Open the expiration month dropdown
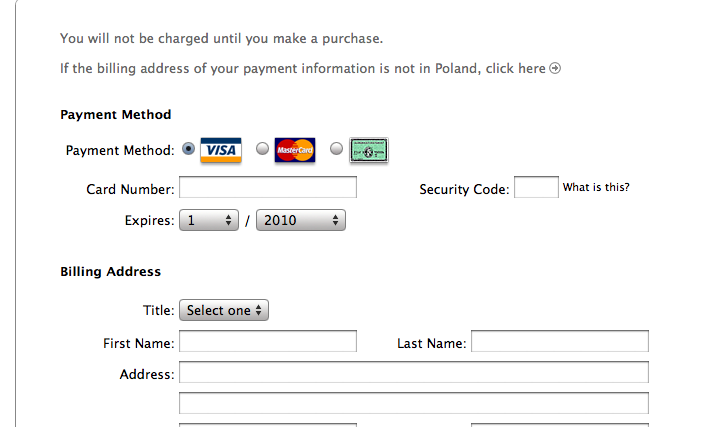 pos(209,220)
